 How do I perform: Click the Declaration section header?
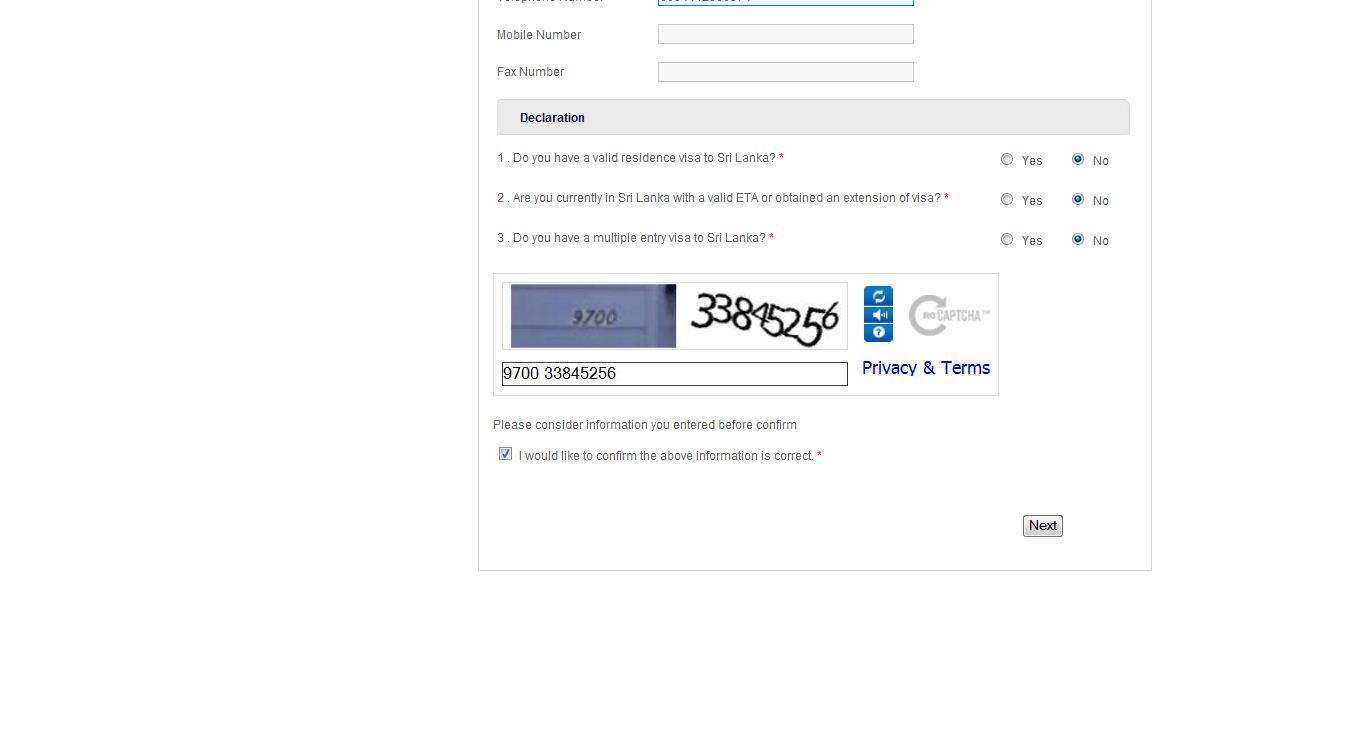tap(813, 117)
